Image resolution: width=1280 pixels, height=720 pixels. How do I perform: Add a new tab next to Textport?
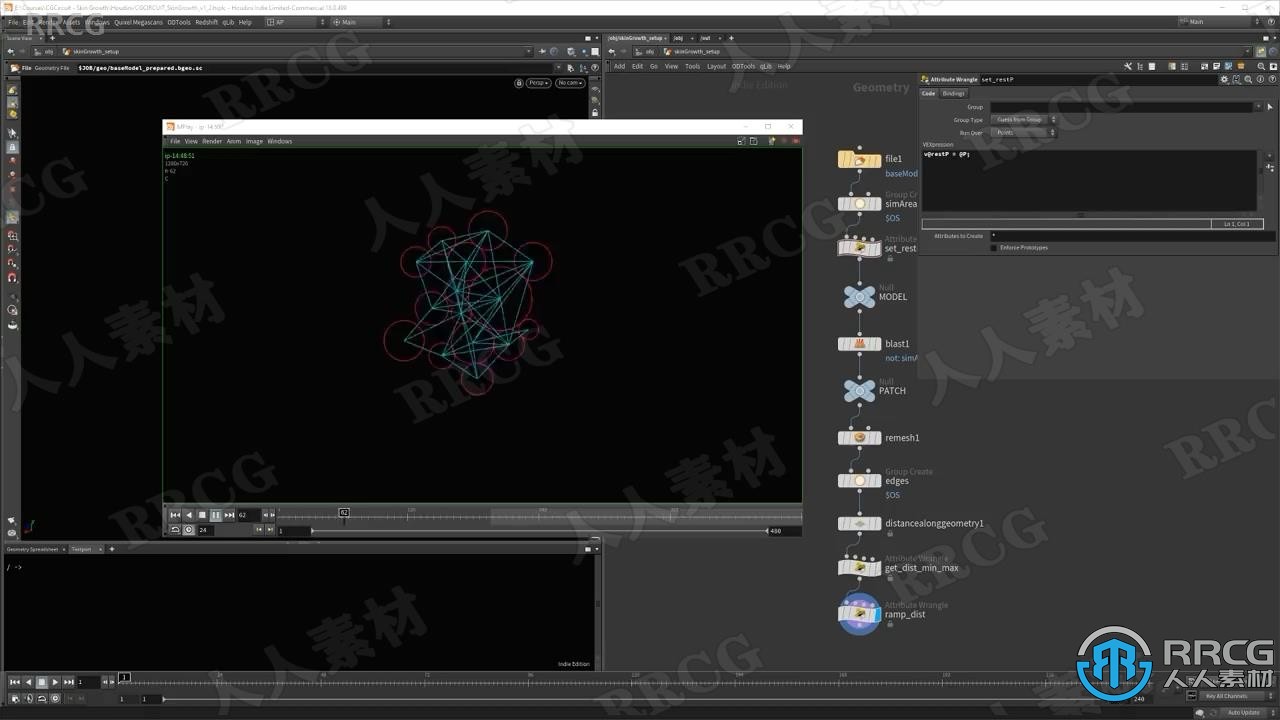111,549
